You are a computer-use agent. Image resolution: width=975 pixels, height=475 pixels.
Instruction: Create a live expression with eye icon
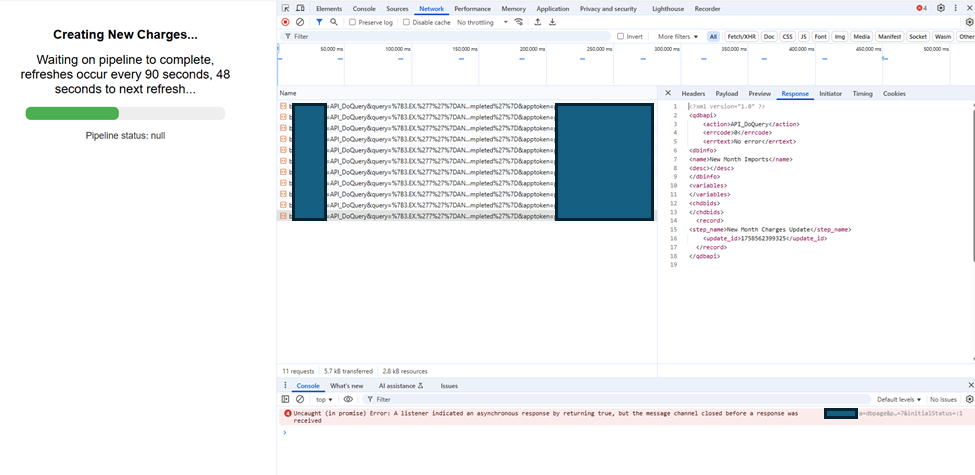click(348, 399)
